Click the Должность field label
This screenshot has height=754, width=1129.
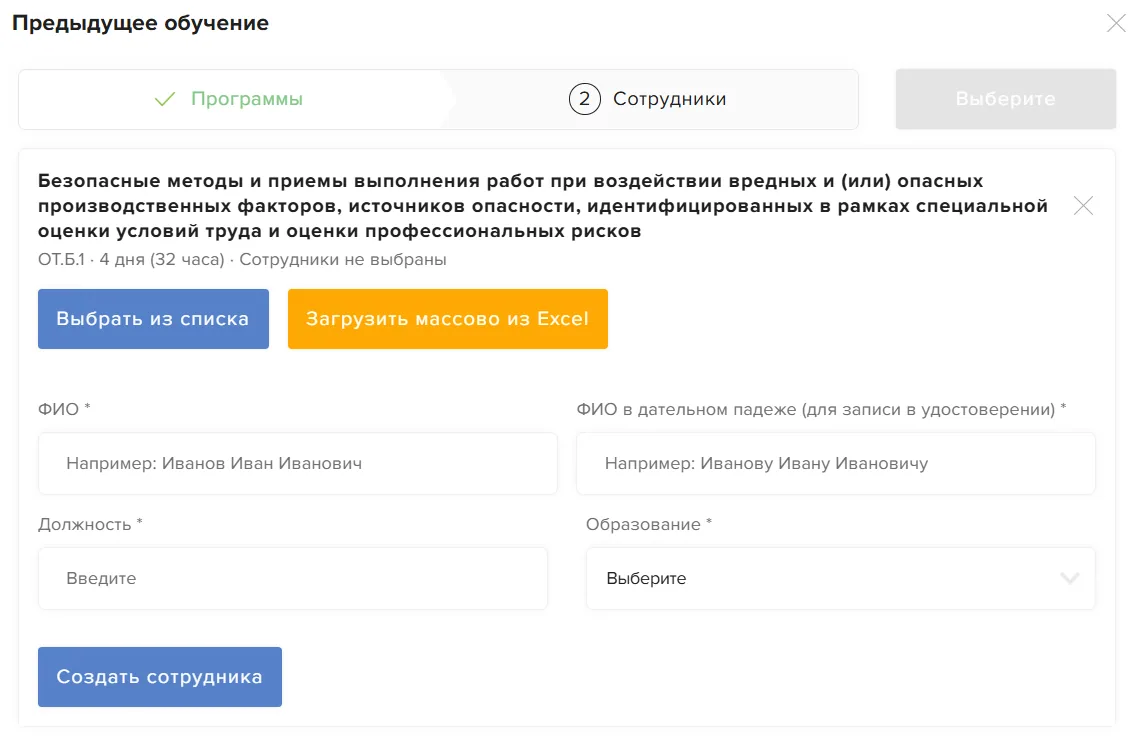pos(90,524)
